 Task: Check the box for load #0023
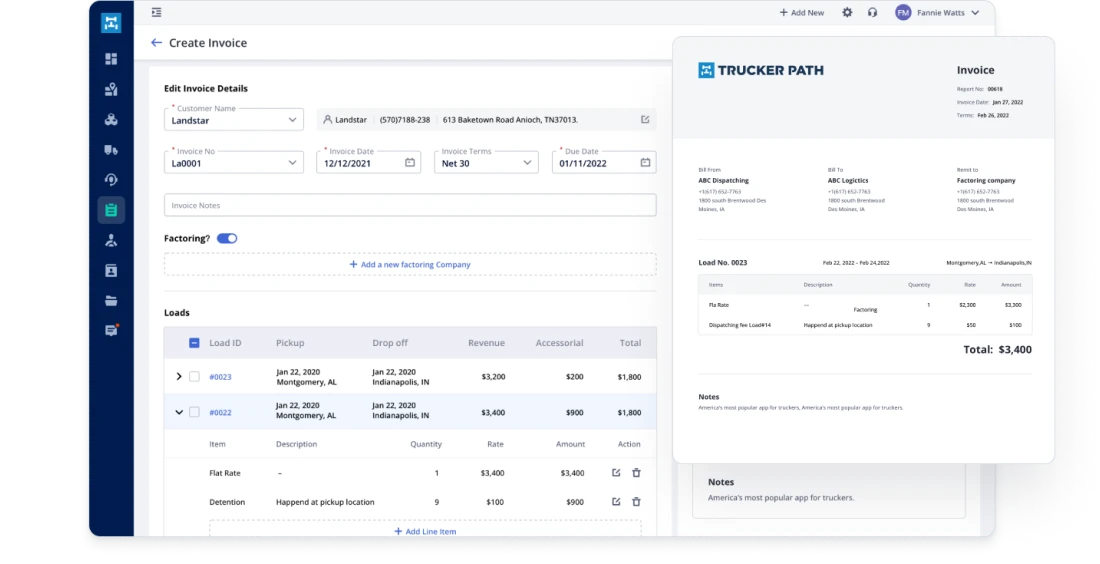coord(194,377)
